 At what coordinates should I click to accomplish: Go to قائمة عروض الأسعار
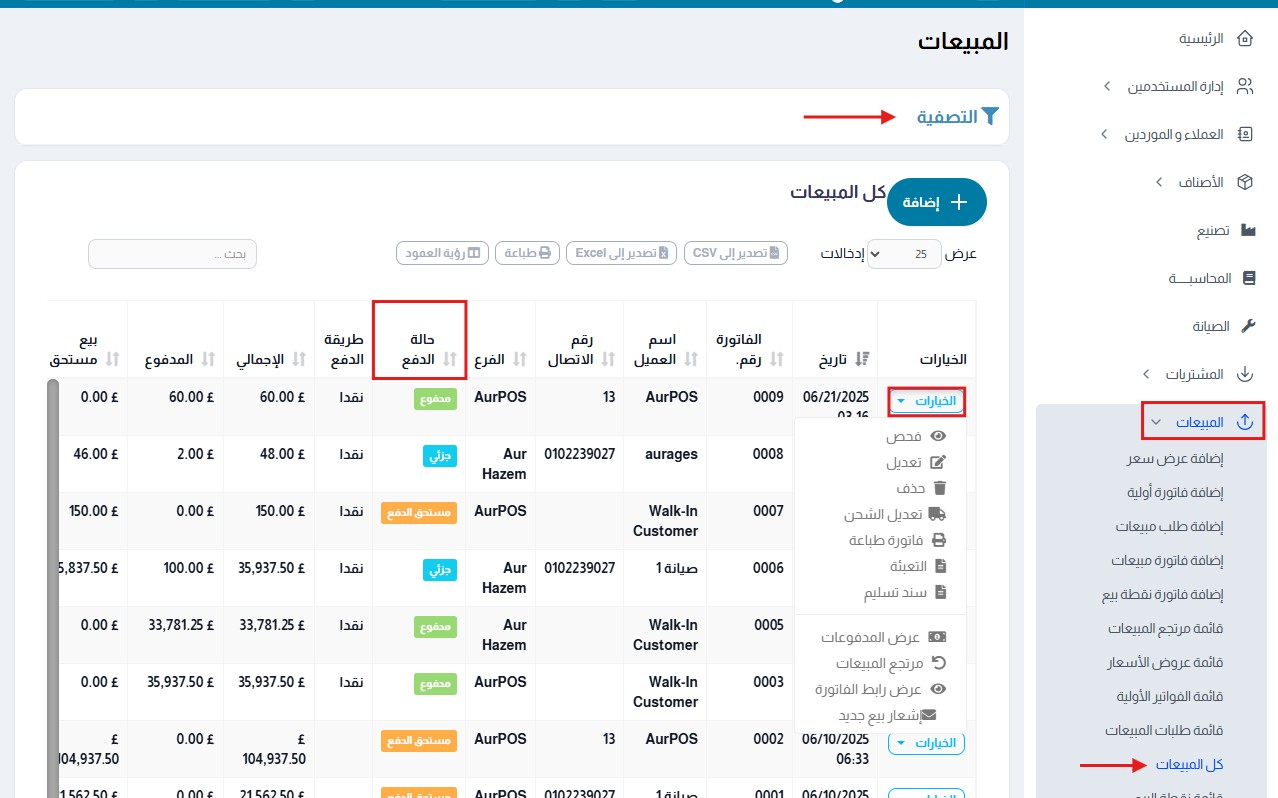click(x=1167, y=662)
